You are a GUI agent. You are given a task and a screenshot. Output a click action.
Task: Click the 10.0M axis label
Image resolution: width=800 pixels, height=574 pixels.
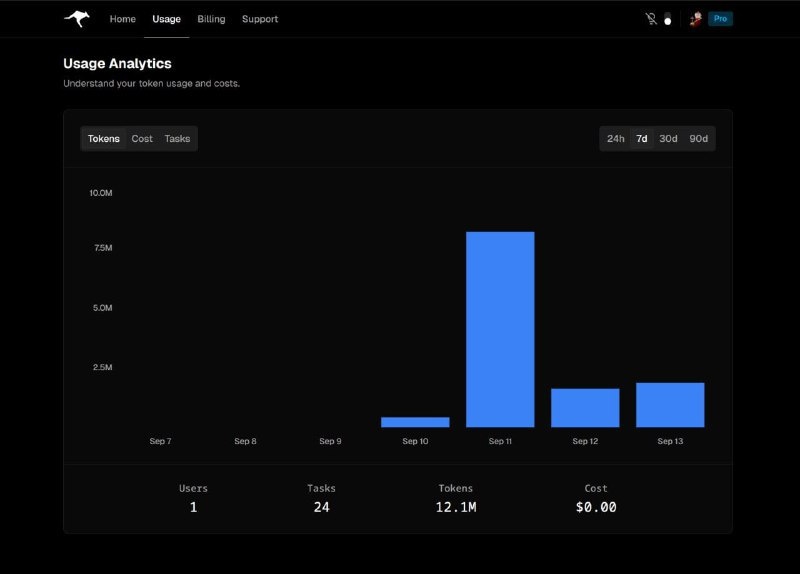(101, 193)
